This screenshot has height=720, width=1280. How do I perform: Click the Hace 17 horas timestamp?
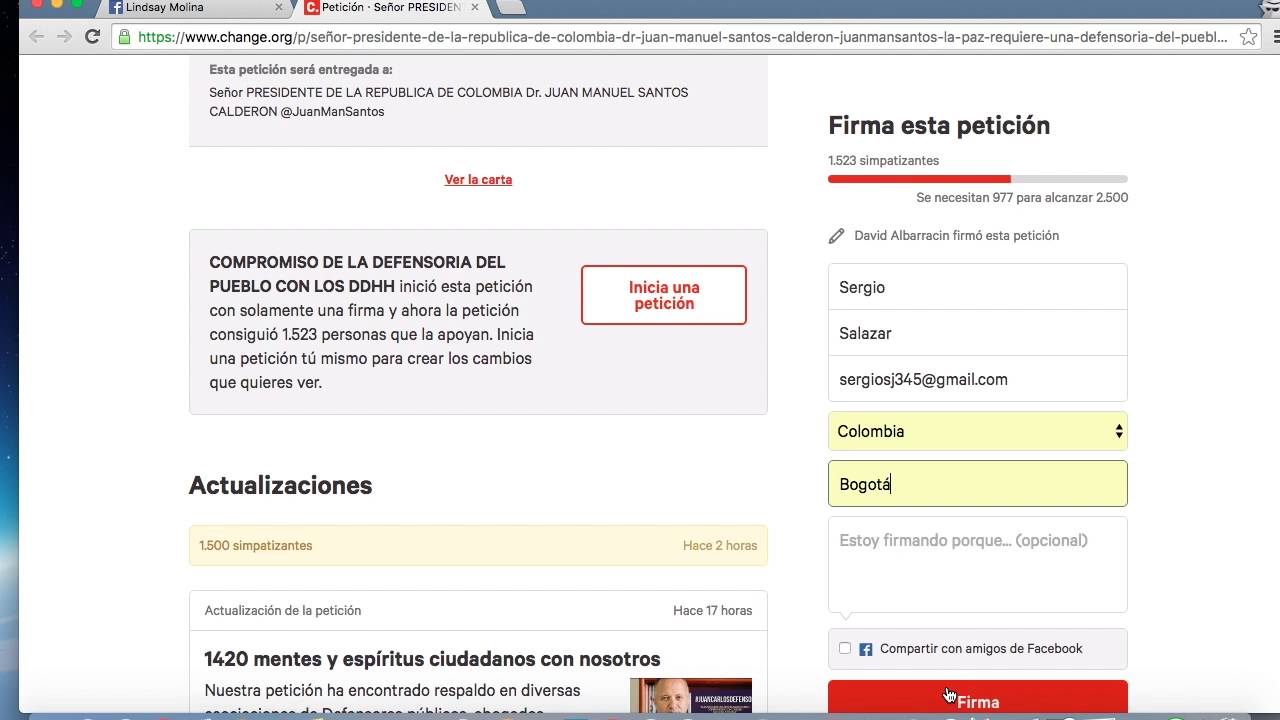tap(713, 610)
